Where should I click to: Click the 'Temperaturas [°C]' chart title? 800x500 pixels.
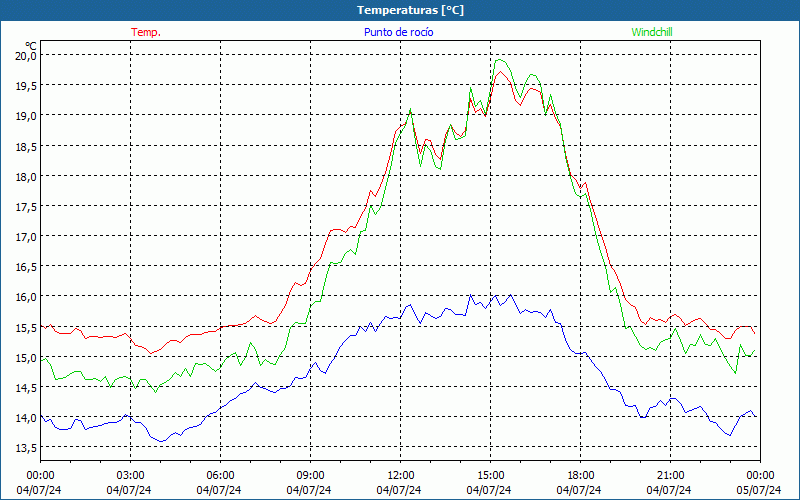[x=410, y=10]
